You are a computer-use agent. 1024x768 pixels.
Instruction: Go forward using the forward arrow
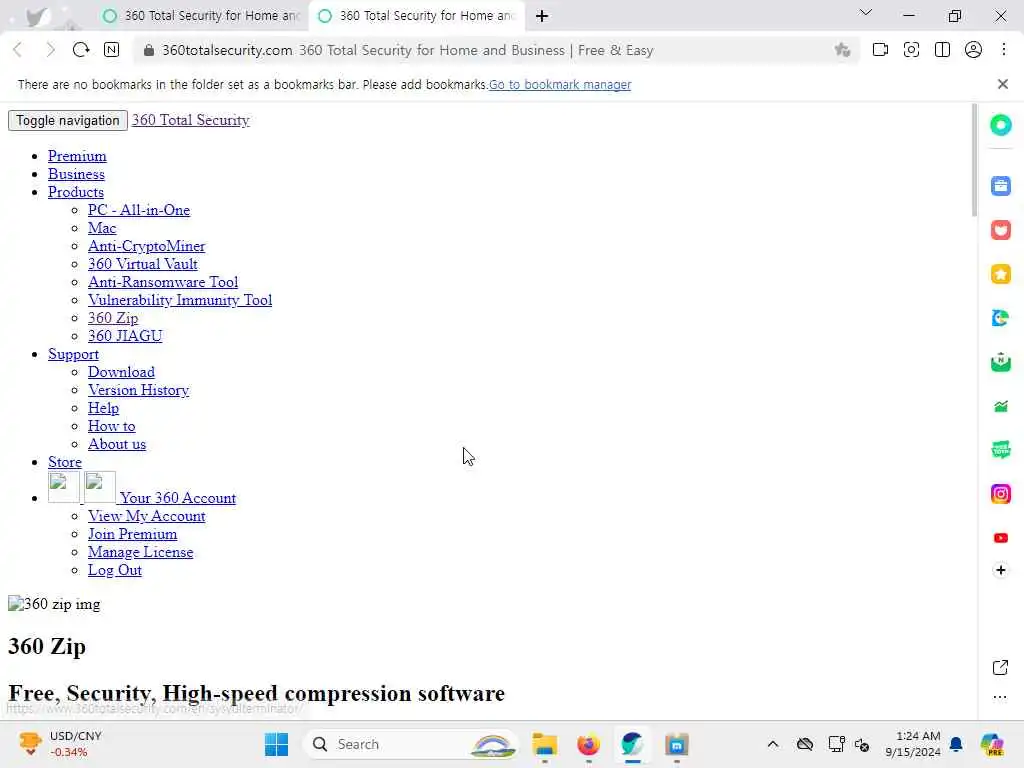(50, 50)
